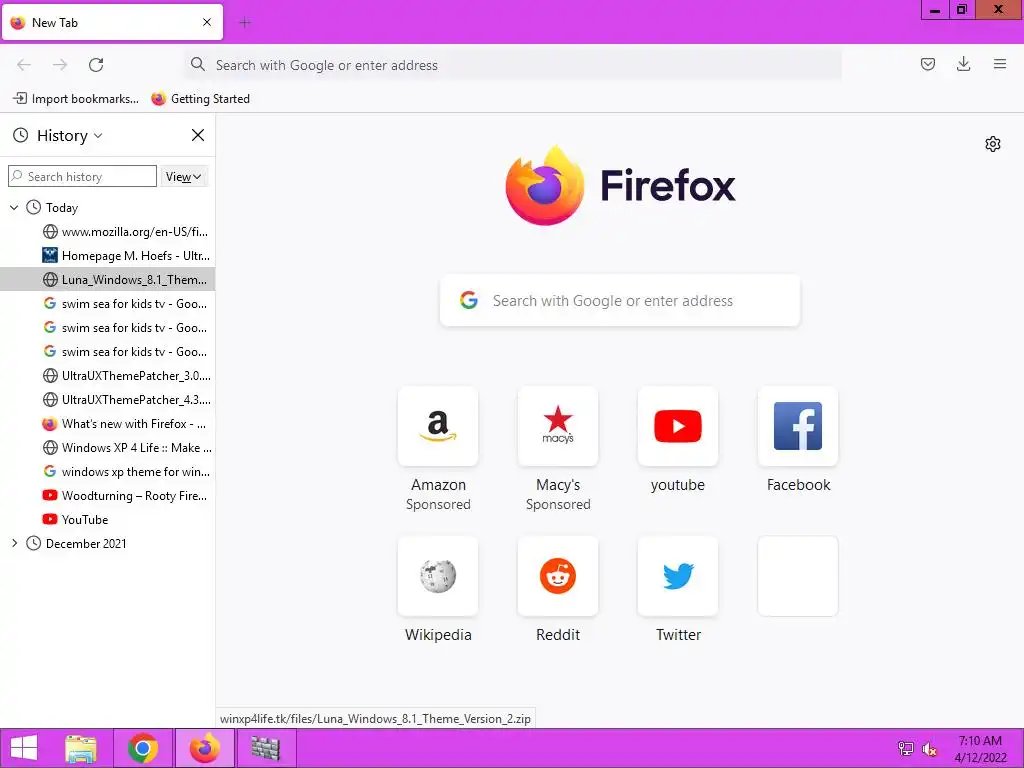1024x768 pixels.
Task: Open Getting Started bookmark
Action: tap(200, 99)
